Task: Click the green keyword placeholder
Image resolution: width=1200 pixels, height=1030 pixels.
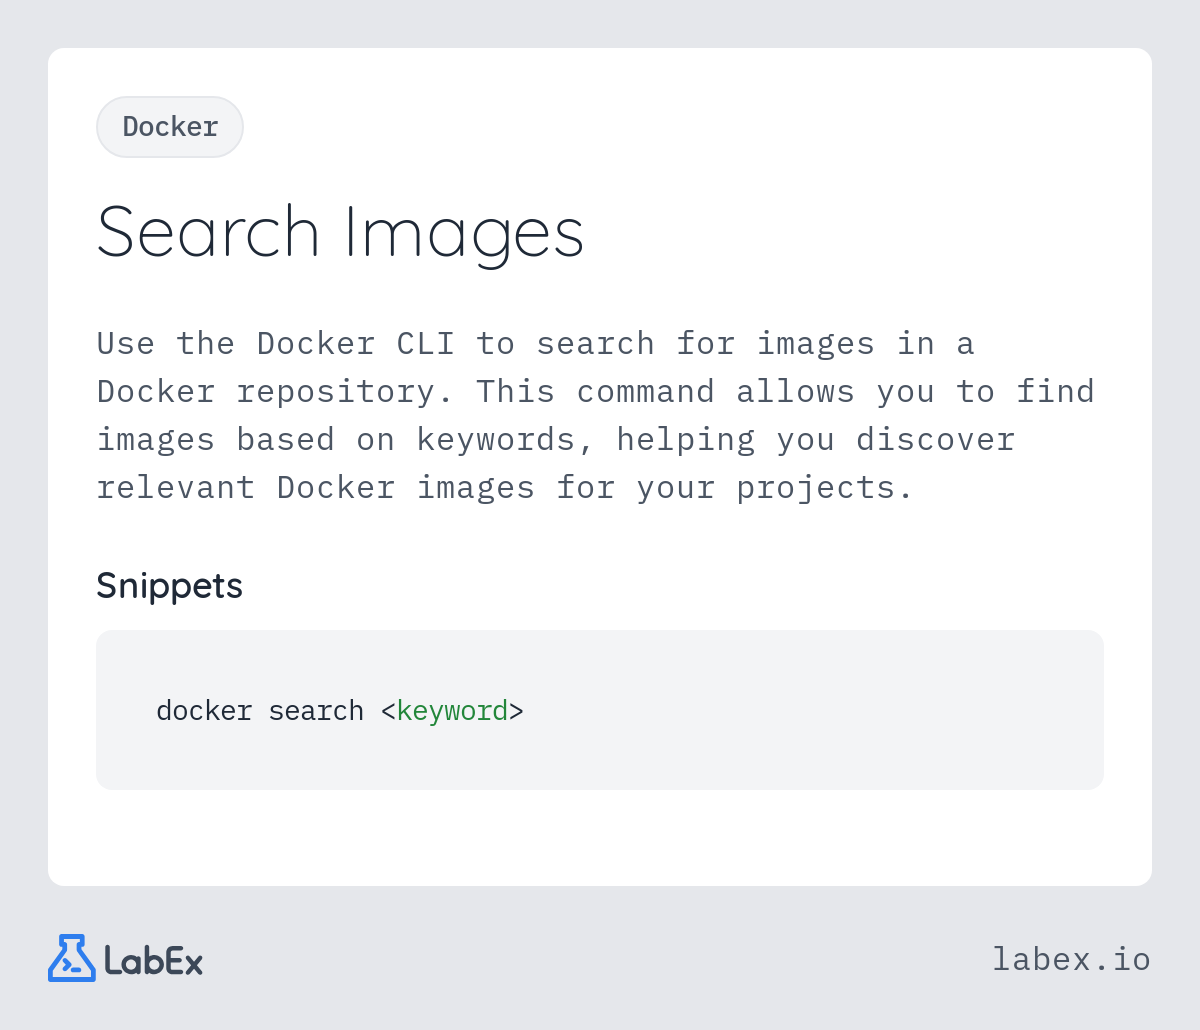Action: (452, 711)
